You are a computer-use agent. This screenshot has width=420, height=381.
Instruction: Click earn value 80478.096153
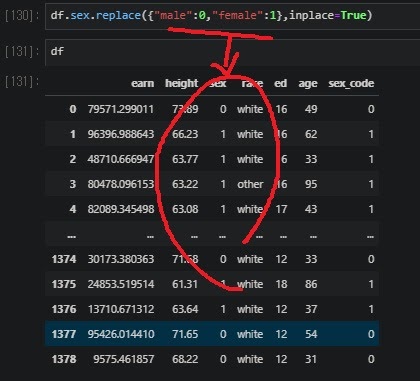point(121,184)
